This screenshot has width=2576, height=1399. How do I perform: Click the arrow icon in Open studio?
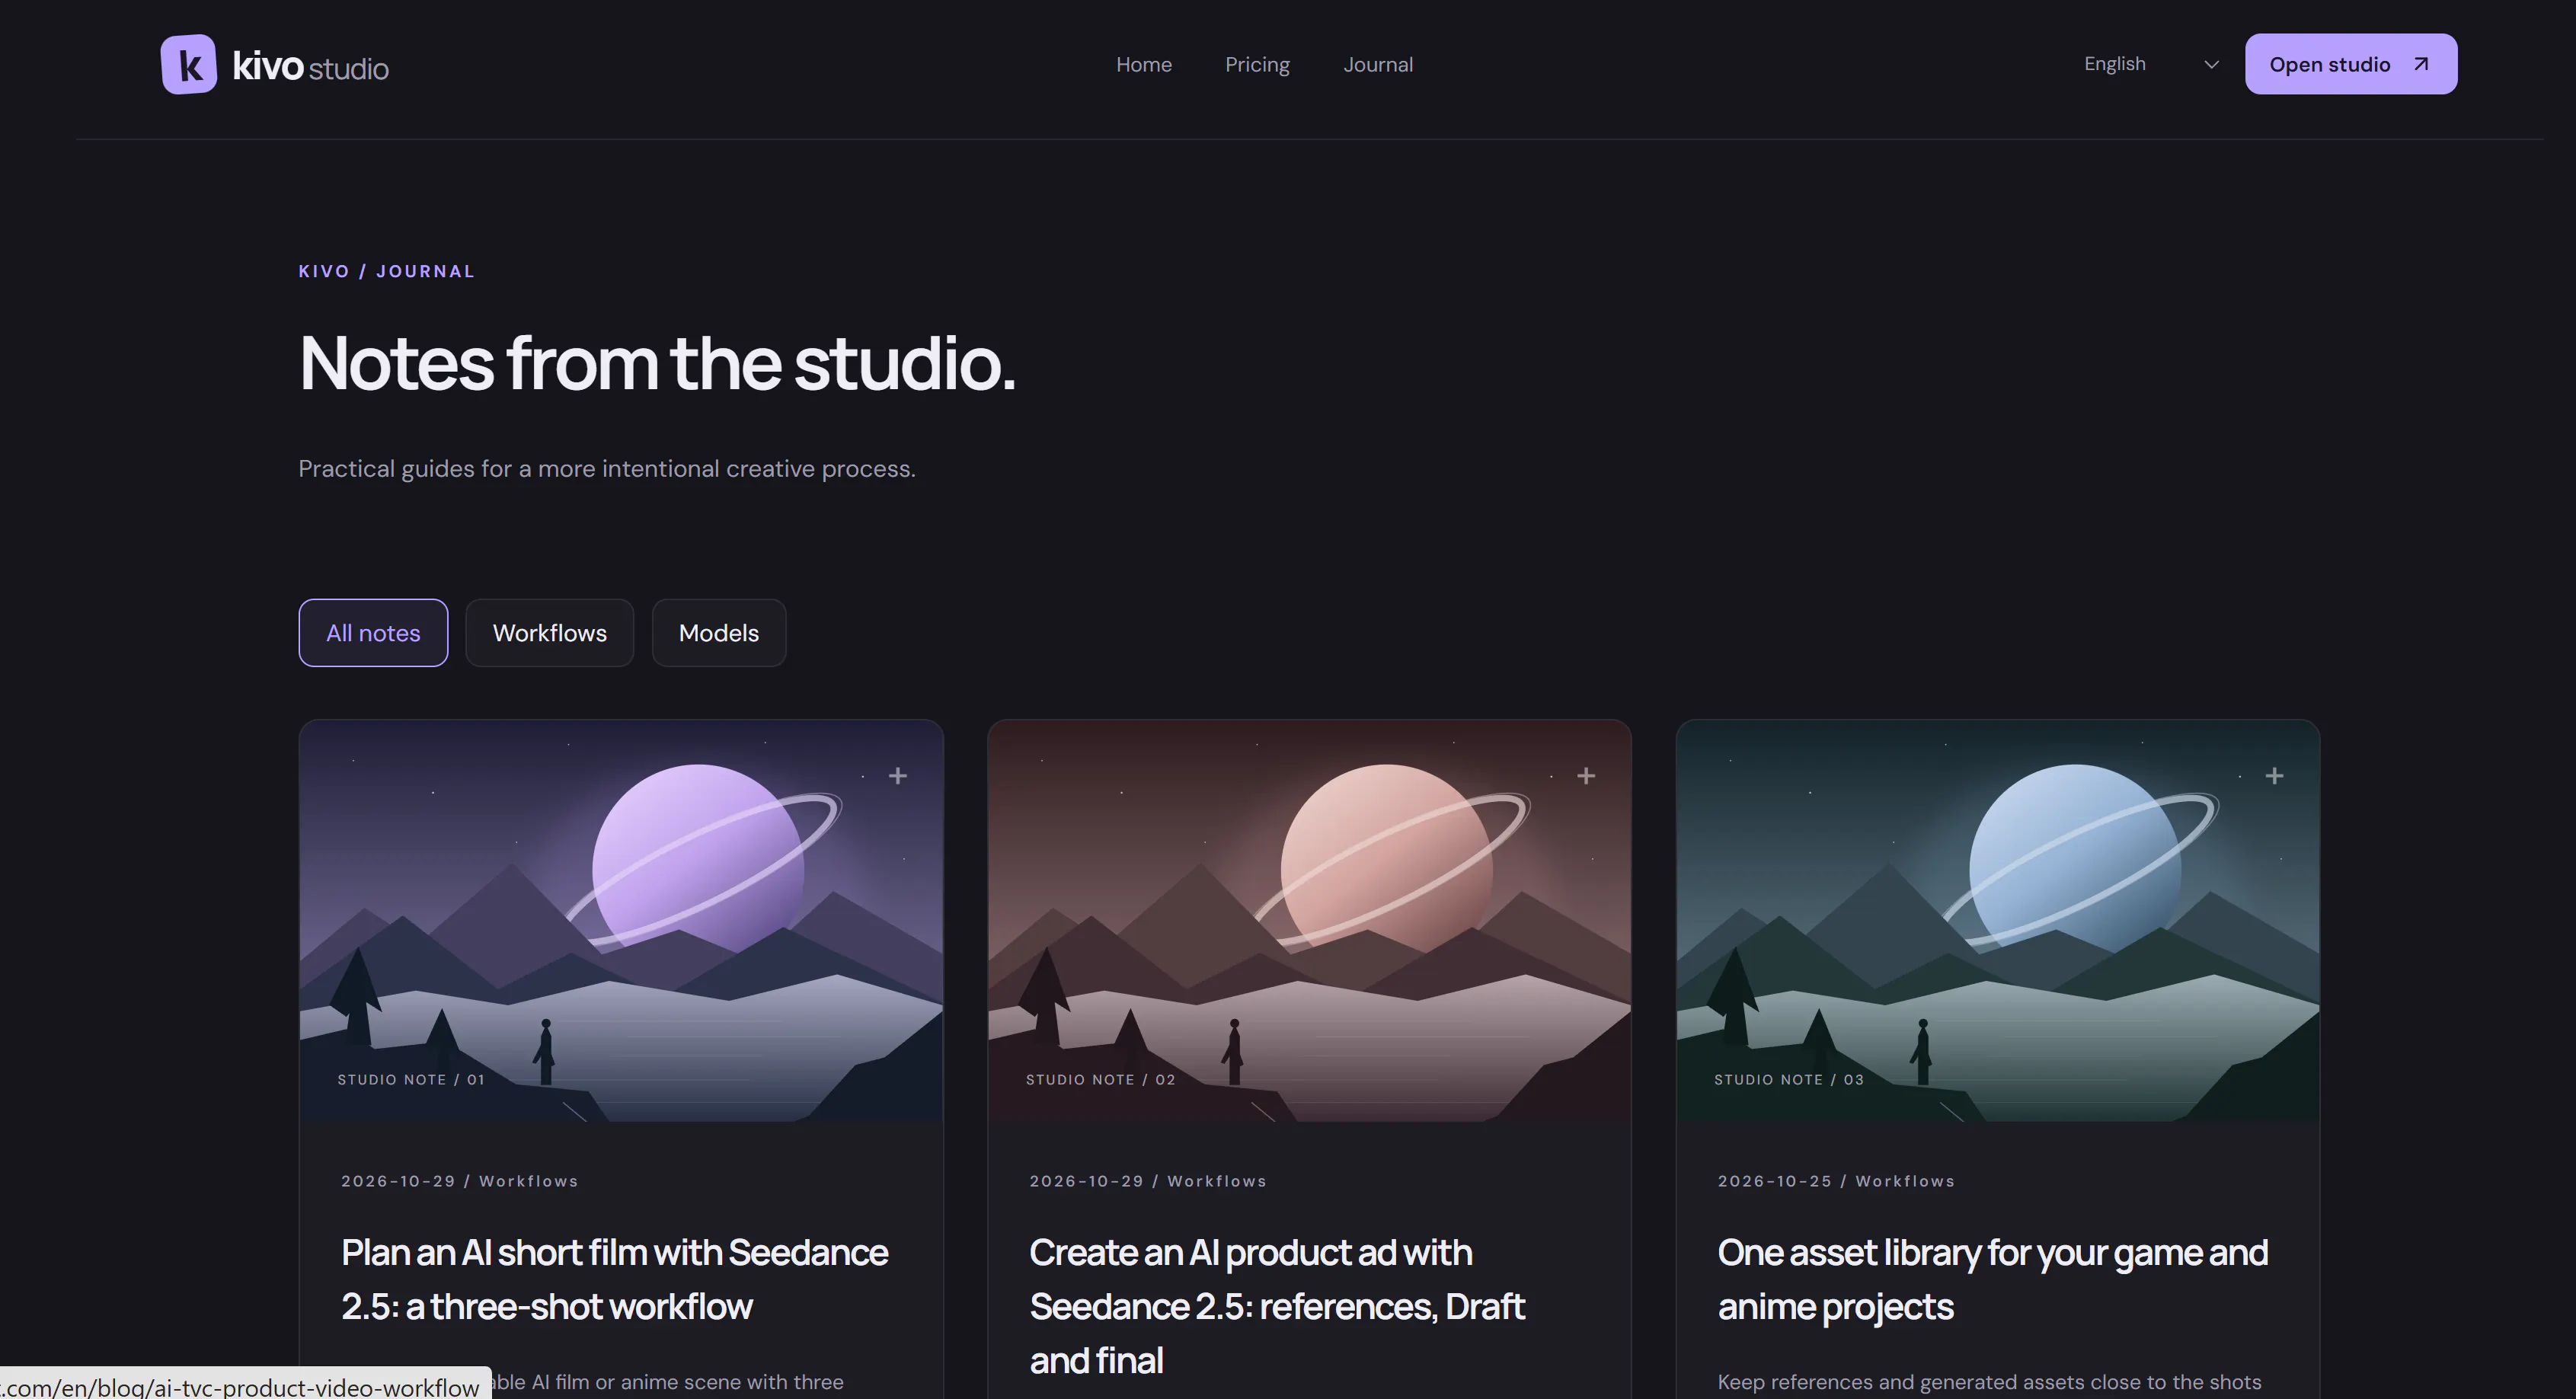2421,64
